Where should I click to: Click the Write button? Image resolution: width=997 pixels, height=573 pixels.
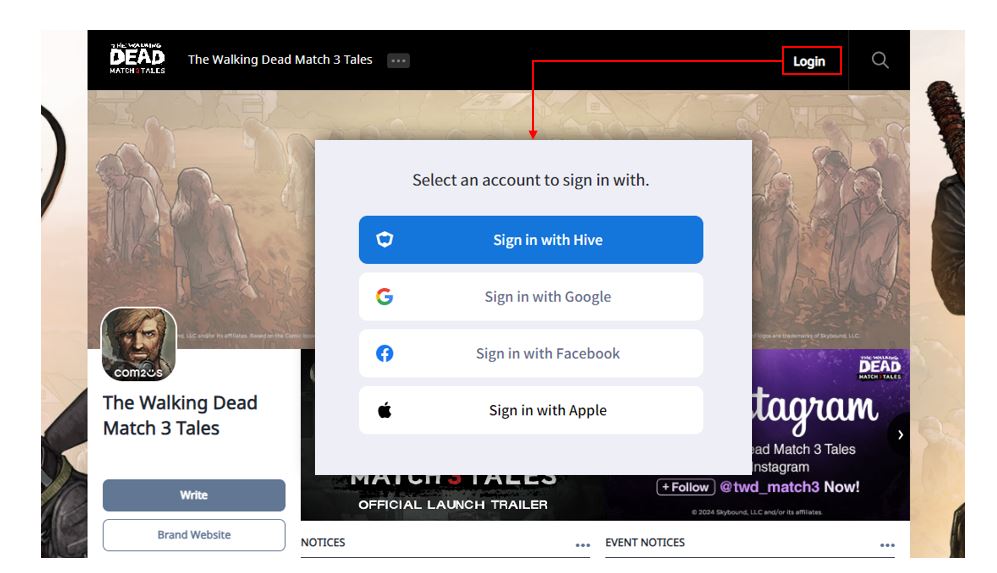pyautogui.click(x=194, y=495)
